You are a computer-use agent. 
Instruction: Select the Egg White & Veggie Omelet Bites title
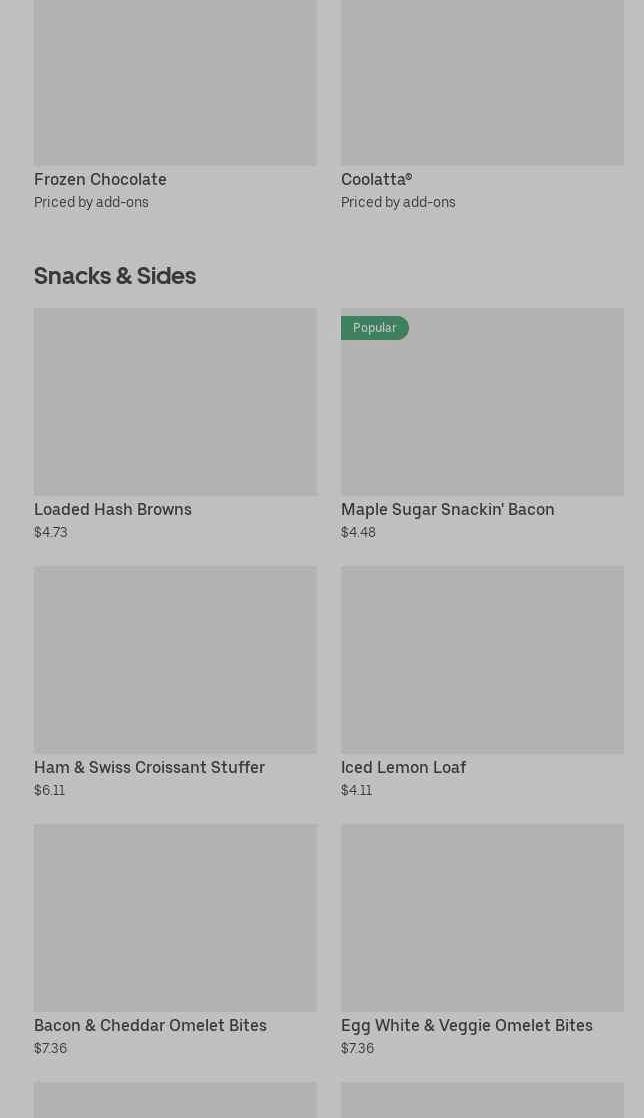[x=466, y=1026]
